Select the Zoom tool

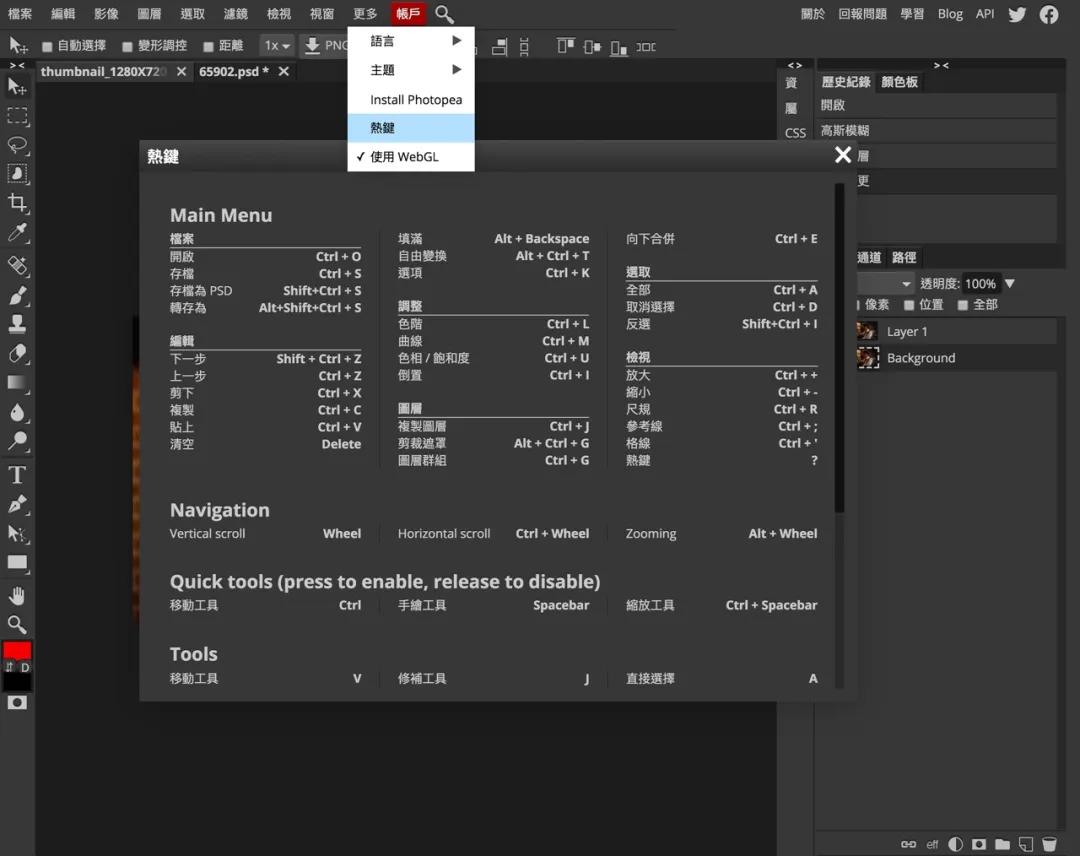point(16,624)
